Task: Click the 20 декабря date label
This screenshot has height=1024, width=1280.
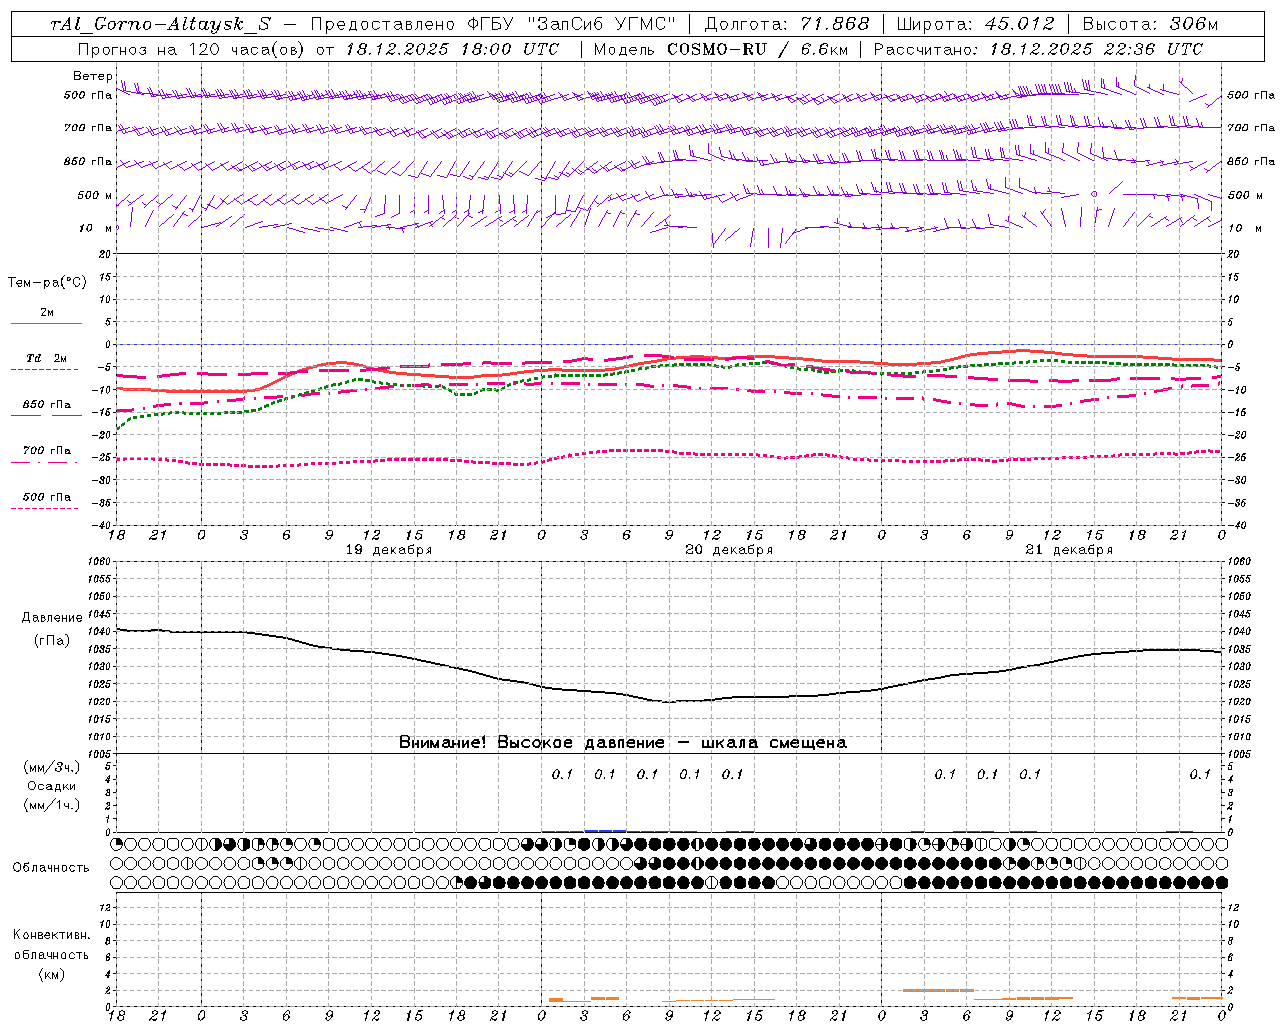Action: click(729, 550)
